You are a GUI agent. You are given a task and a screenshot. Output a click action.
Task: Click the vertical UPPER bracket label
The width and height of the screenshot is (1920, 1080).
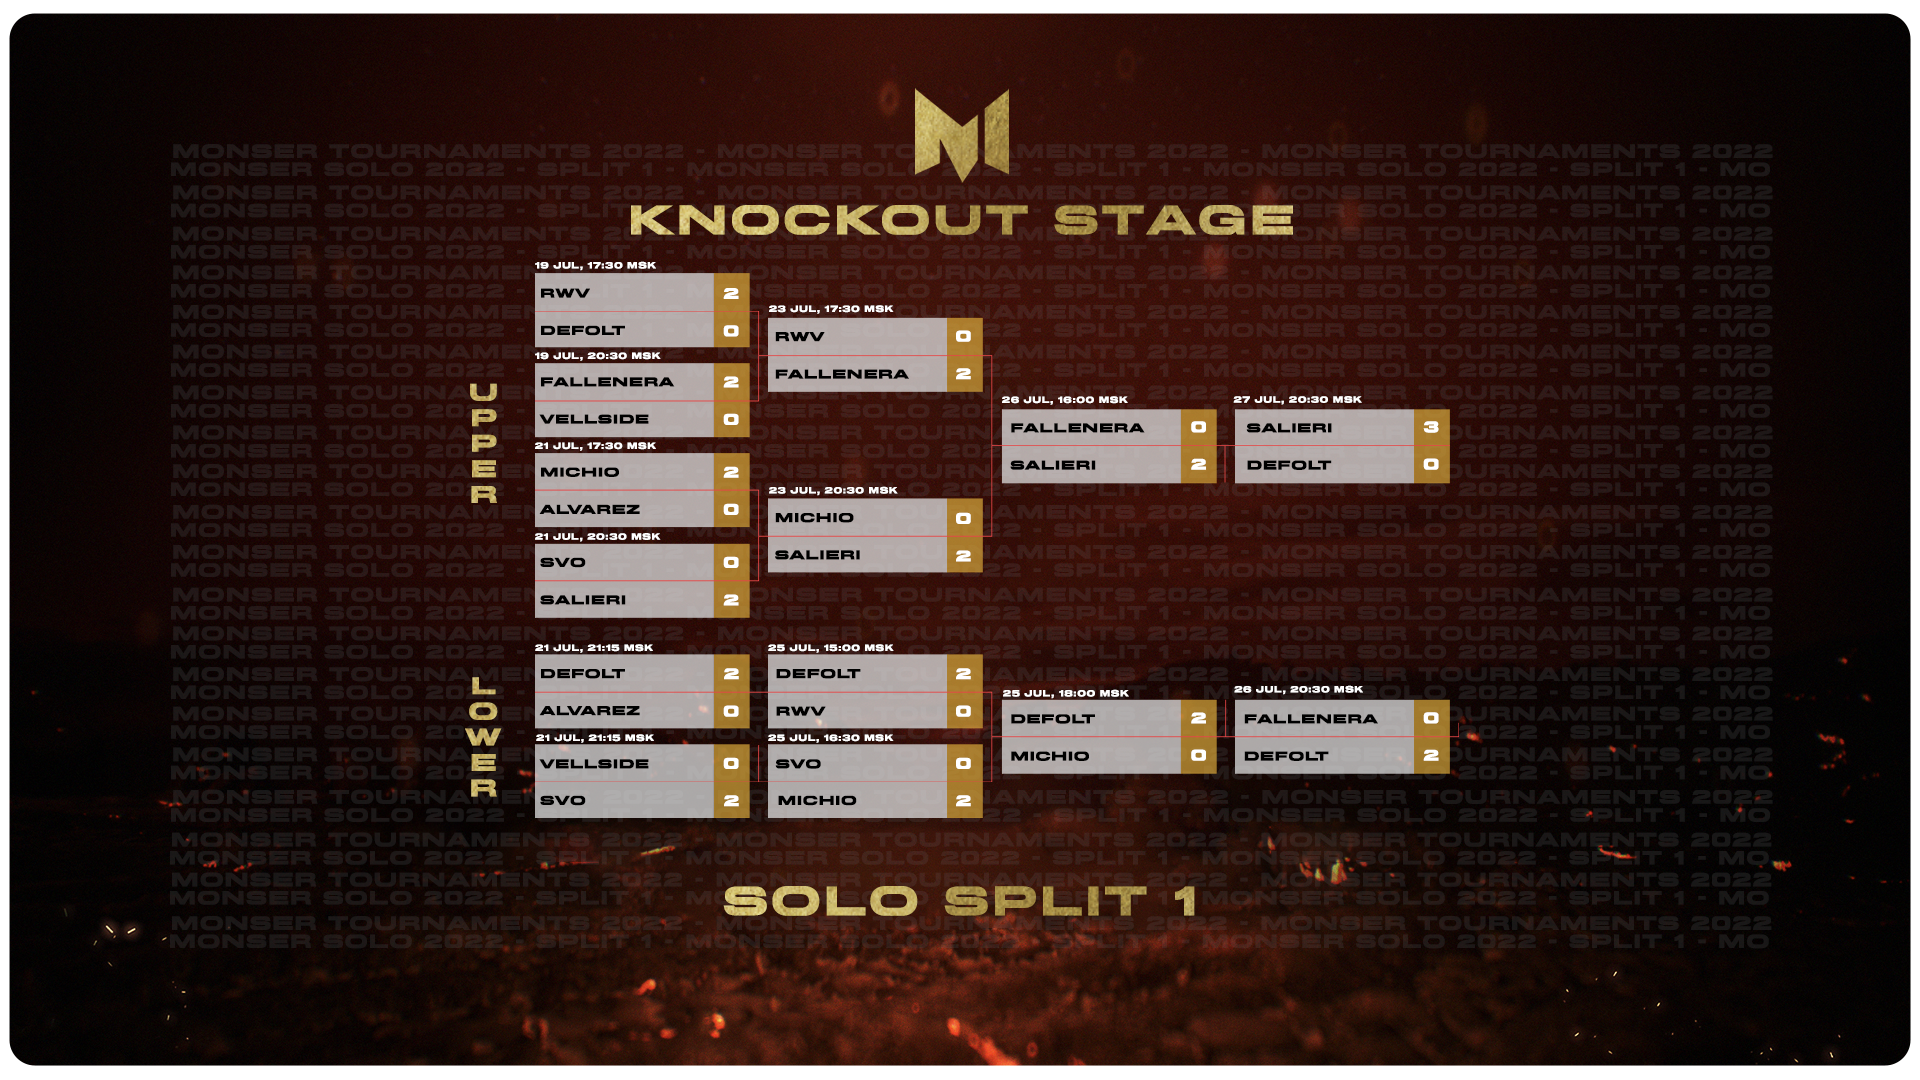[x=484, y=443]
